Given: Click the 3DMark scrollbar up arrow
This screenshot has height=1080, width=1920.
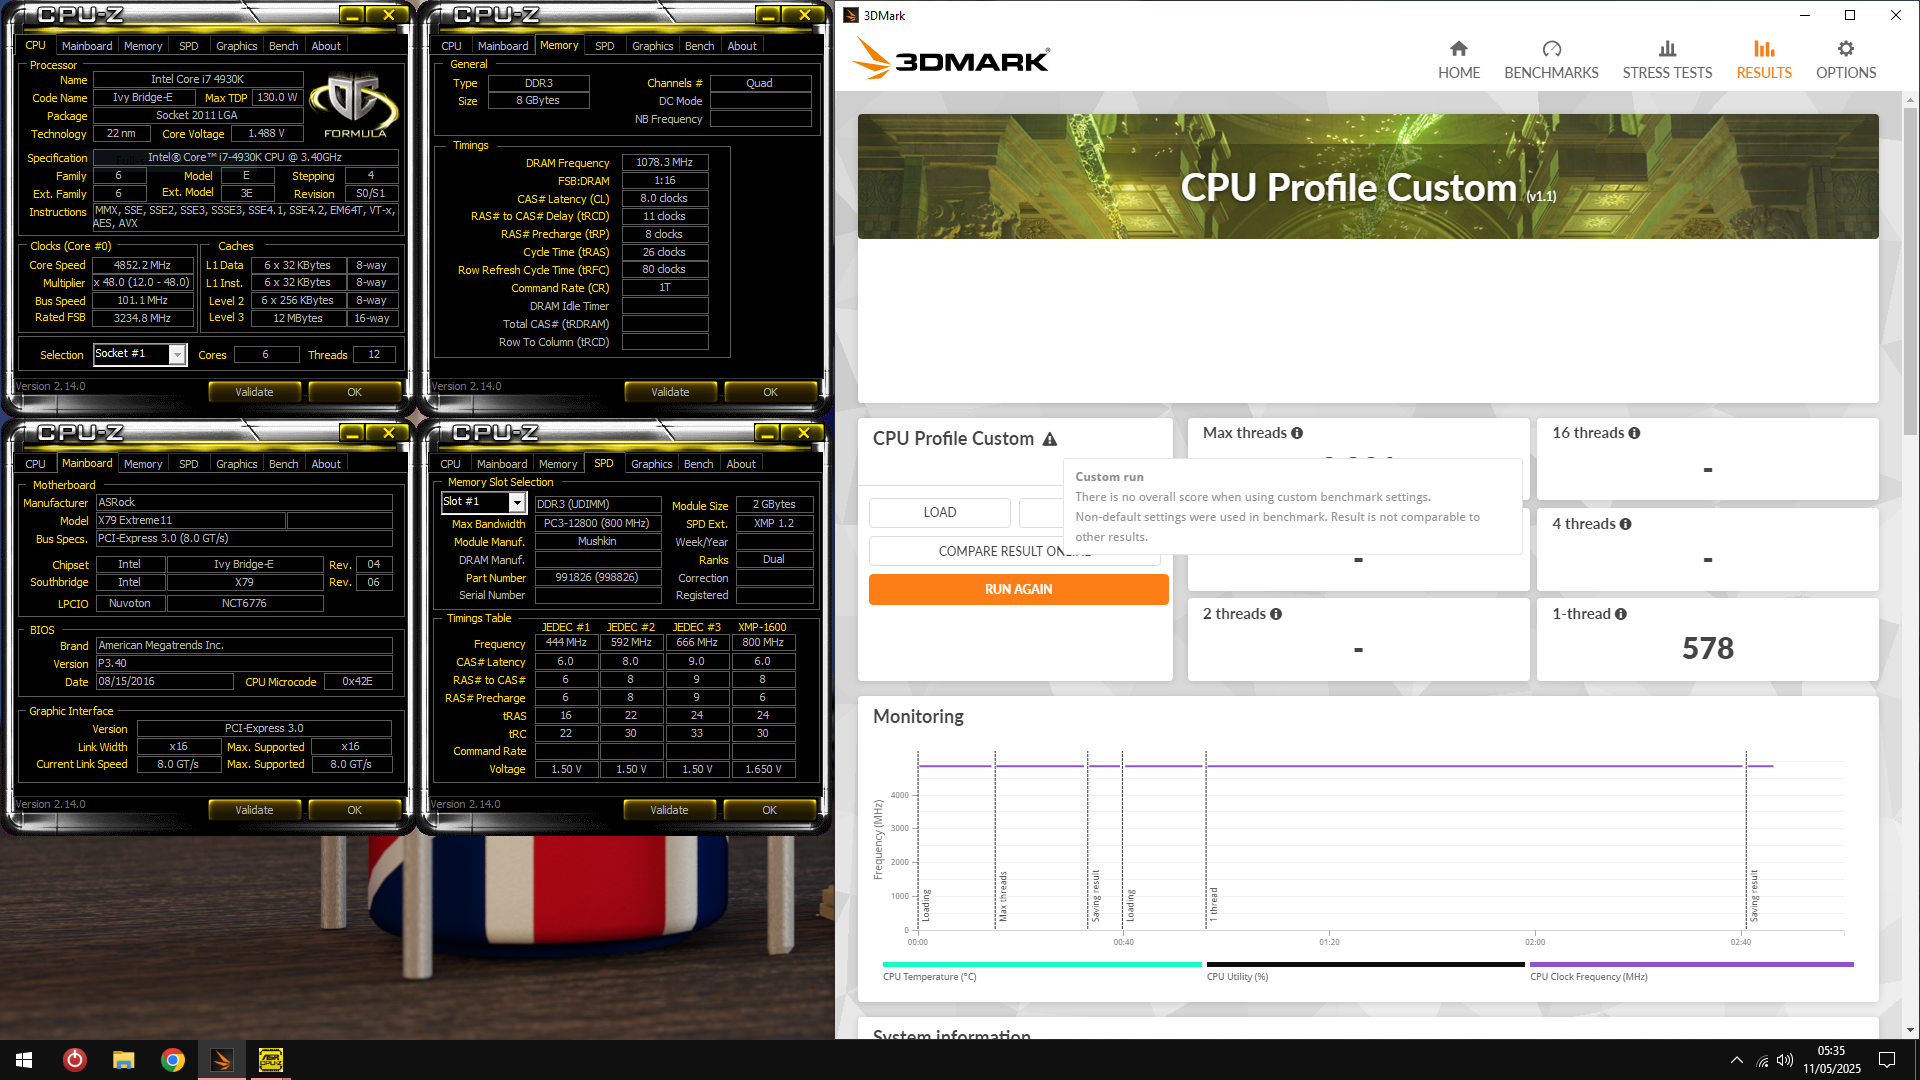Looking at the screenshot, I should 1910,100.
